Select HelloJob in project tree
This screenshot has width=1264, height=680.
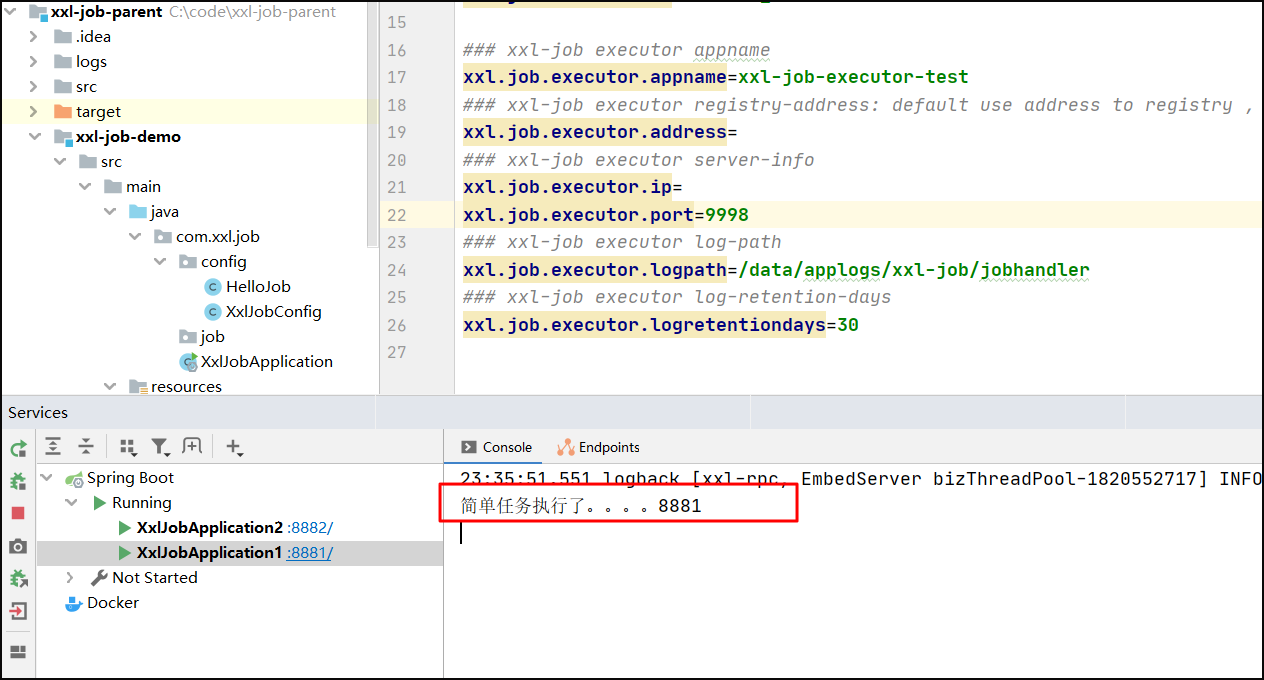click(258, 287)
